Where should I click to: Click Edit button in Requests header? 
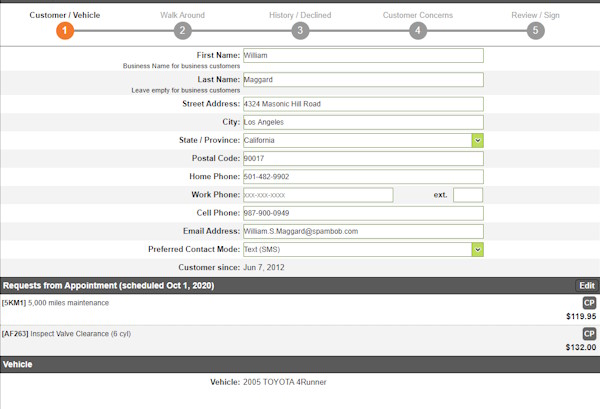(x=586, y=286)
